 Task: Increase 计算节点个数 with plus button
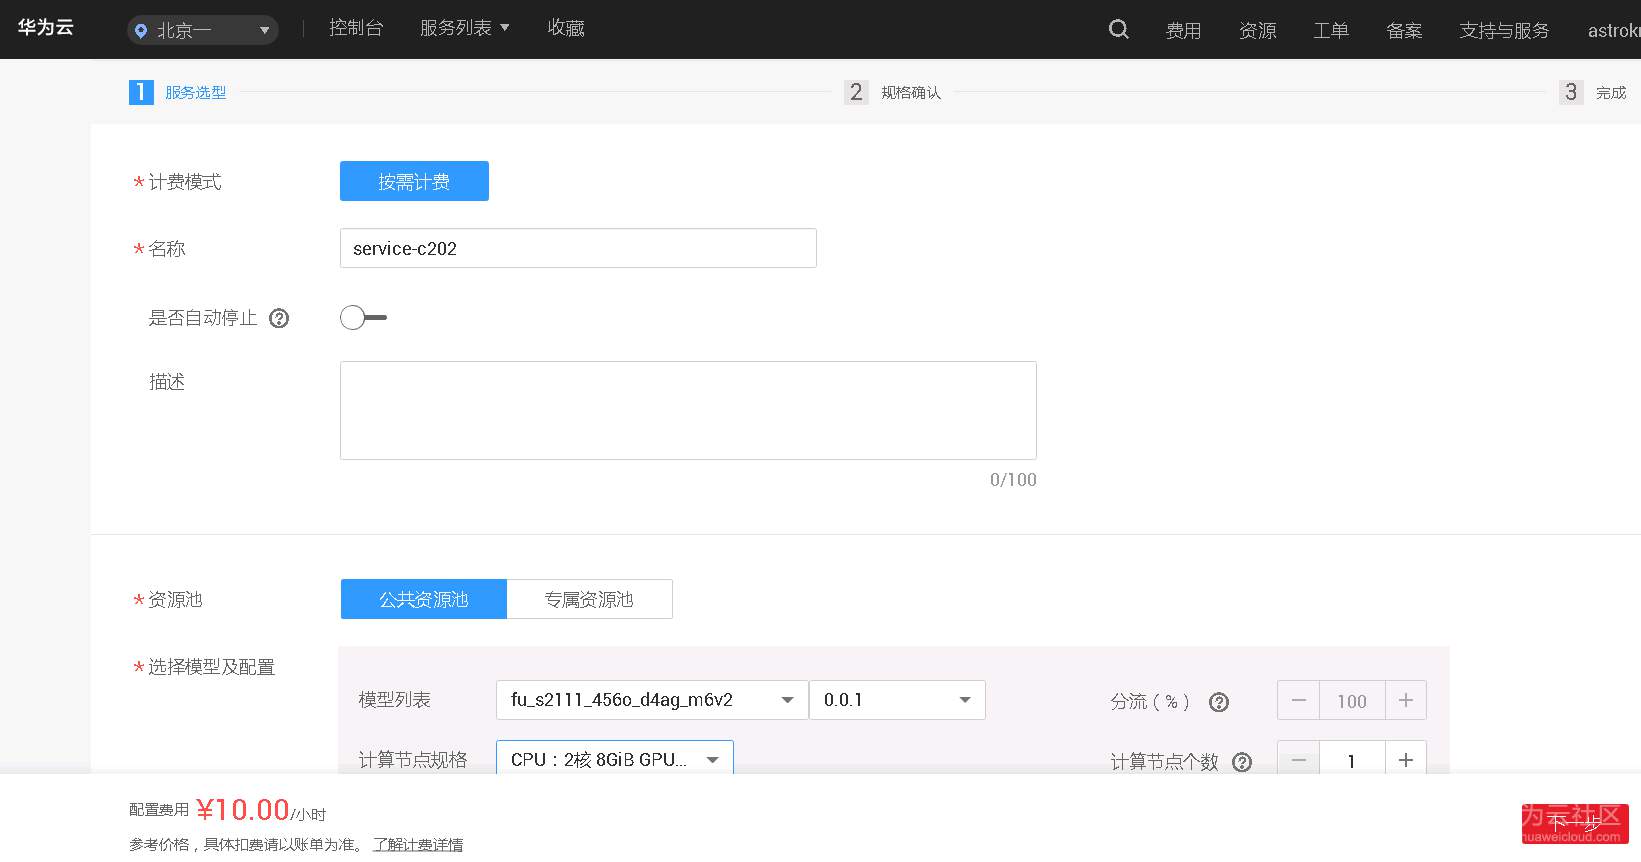coord(1405,760)
